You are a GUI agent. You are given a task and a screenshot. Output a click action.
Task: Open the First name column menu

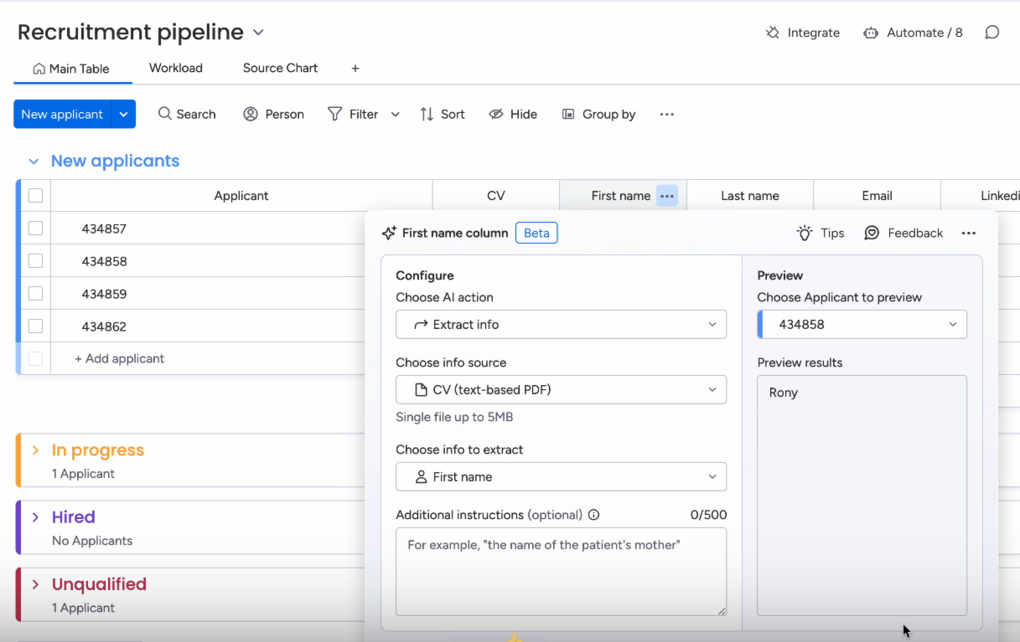(x=667, y=196)
